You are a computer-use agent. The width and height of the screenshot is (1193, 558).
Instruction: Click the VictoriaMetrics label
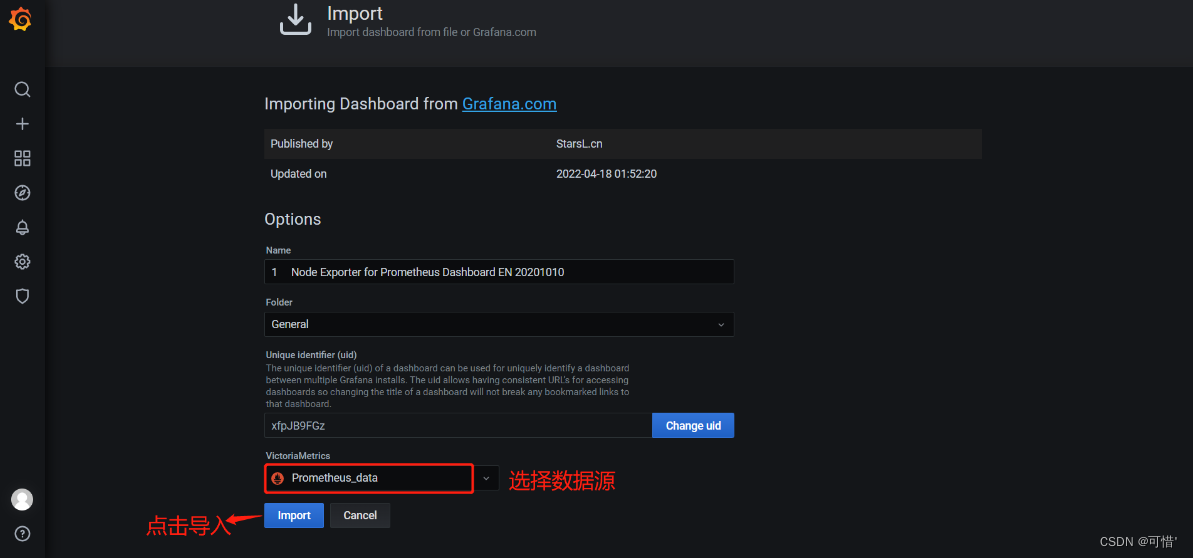(x=298, y=455)
